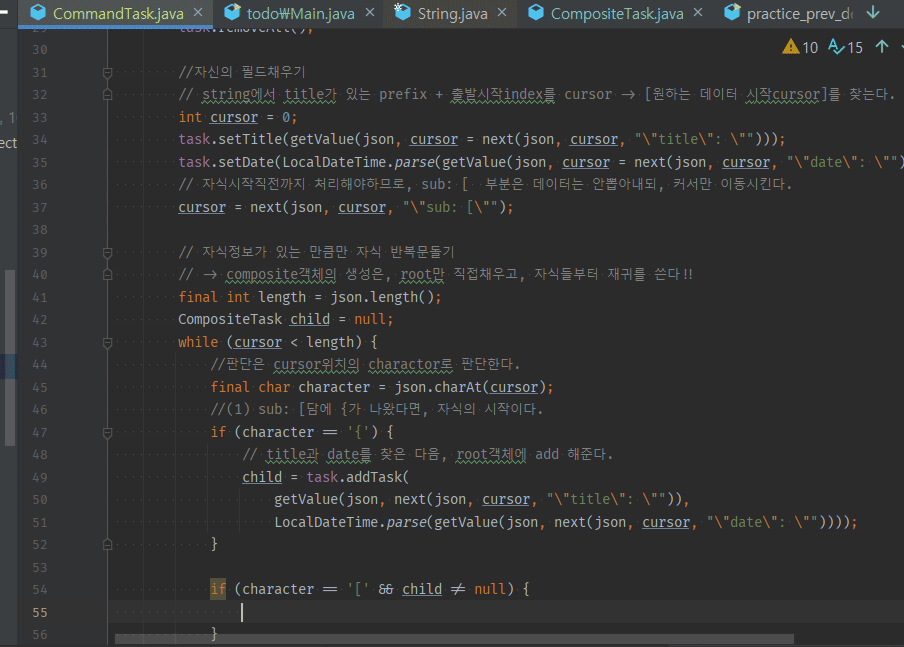Click 'LocalDateTime.parse' on line 35

[355, 162]
